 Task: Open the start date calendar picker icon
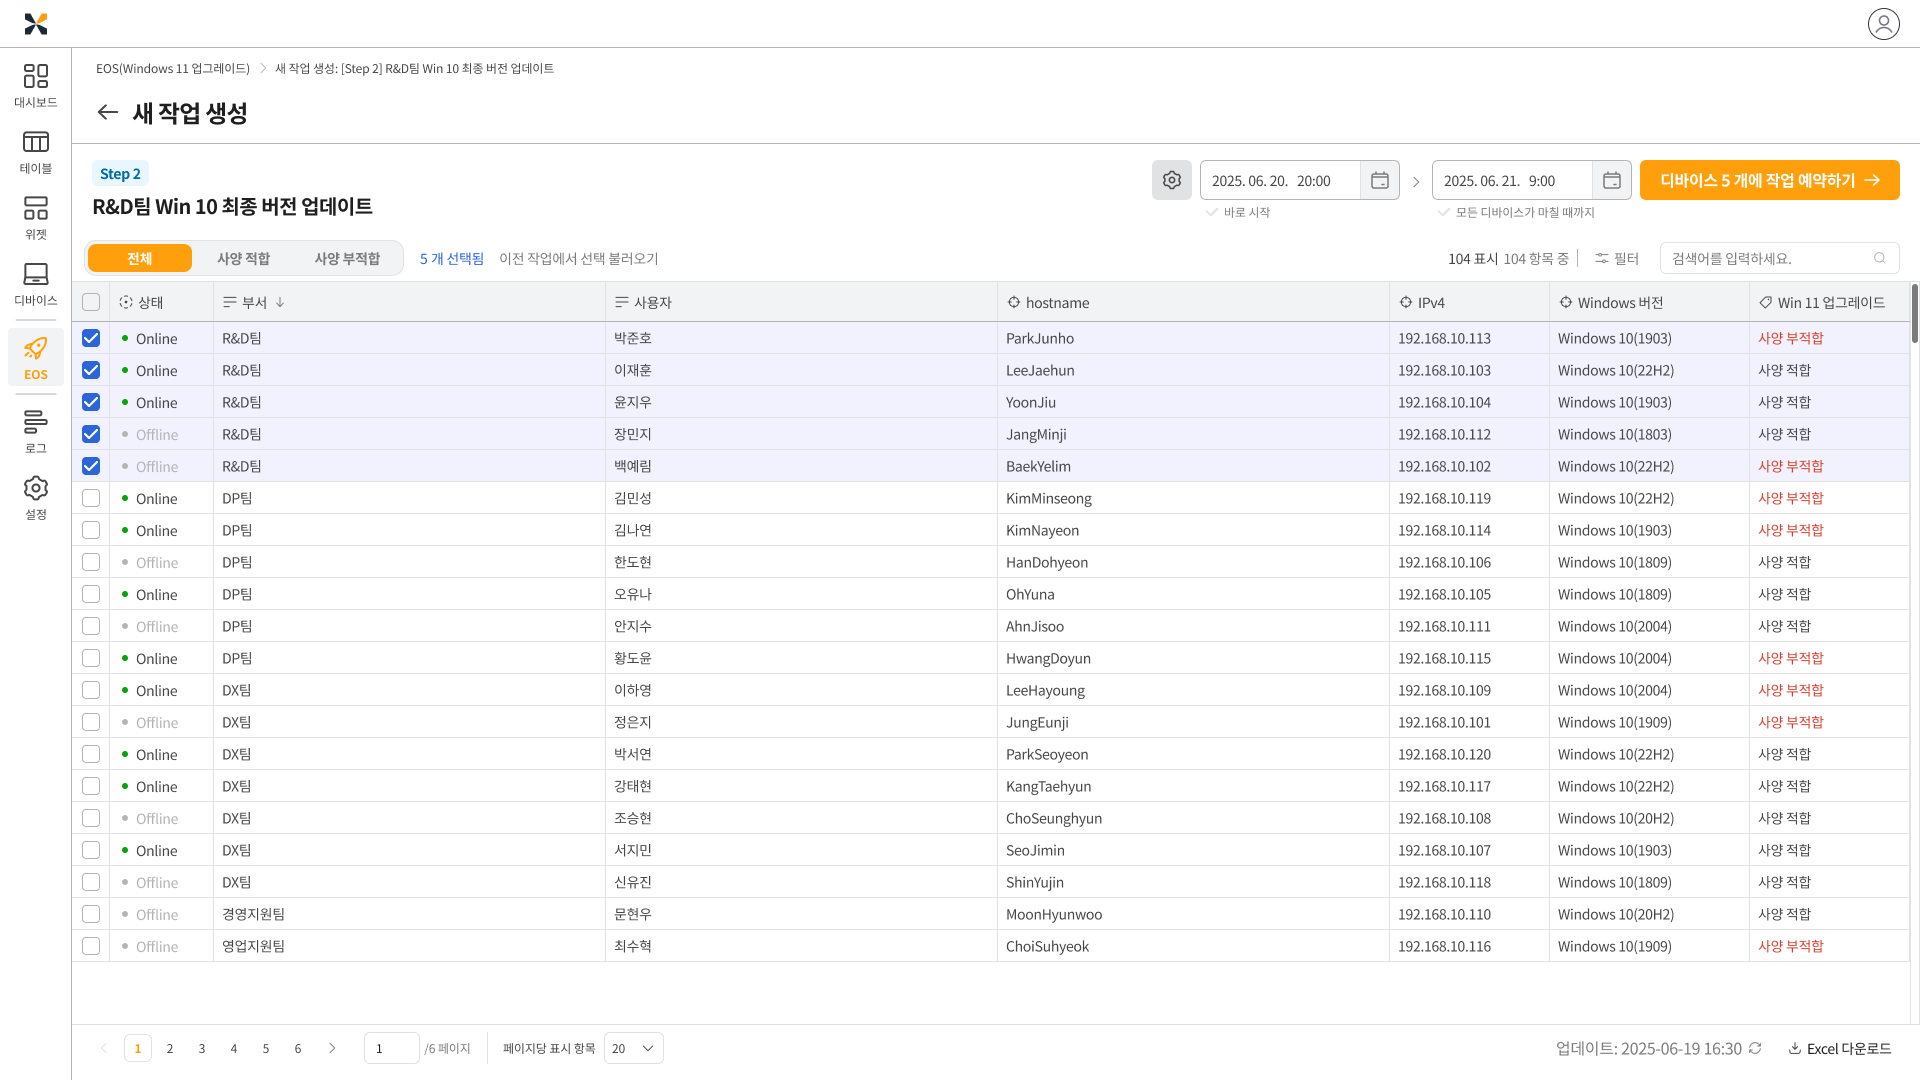pos(1379,181)
